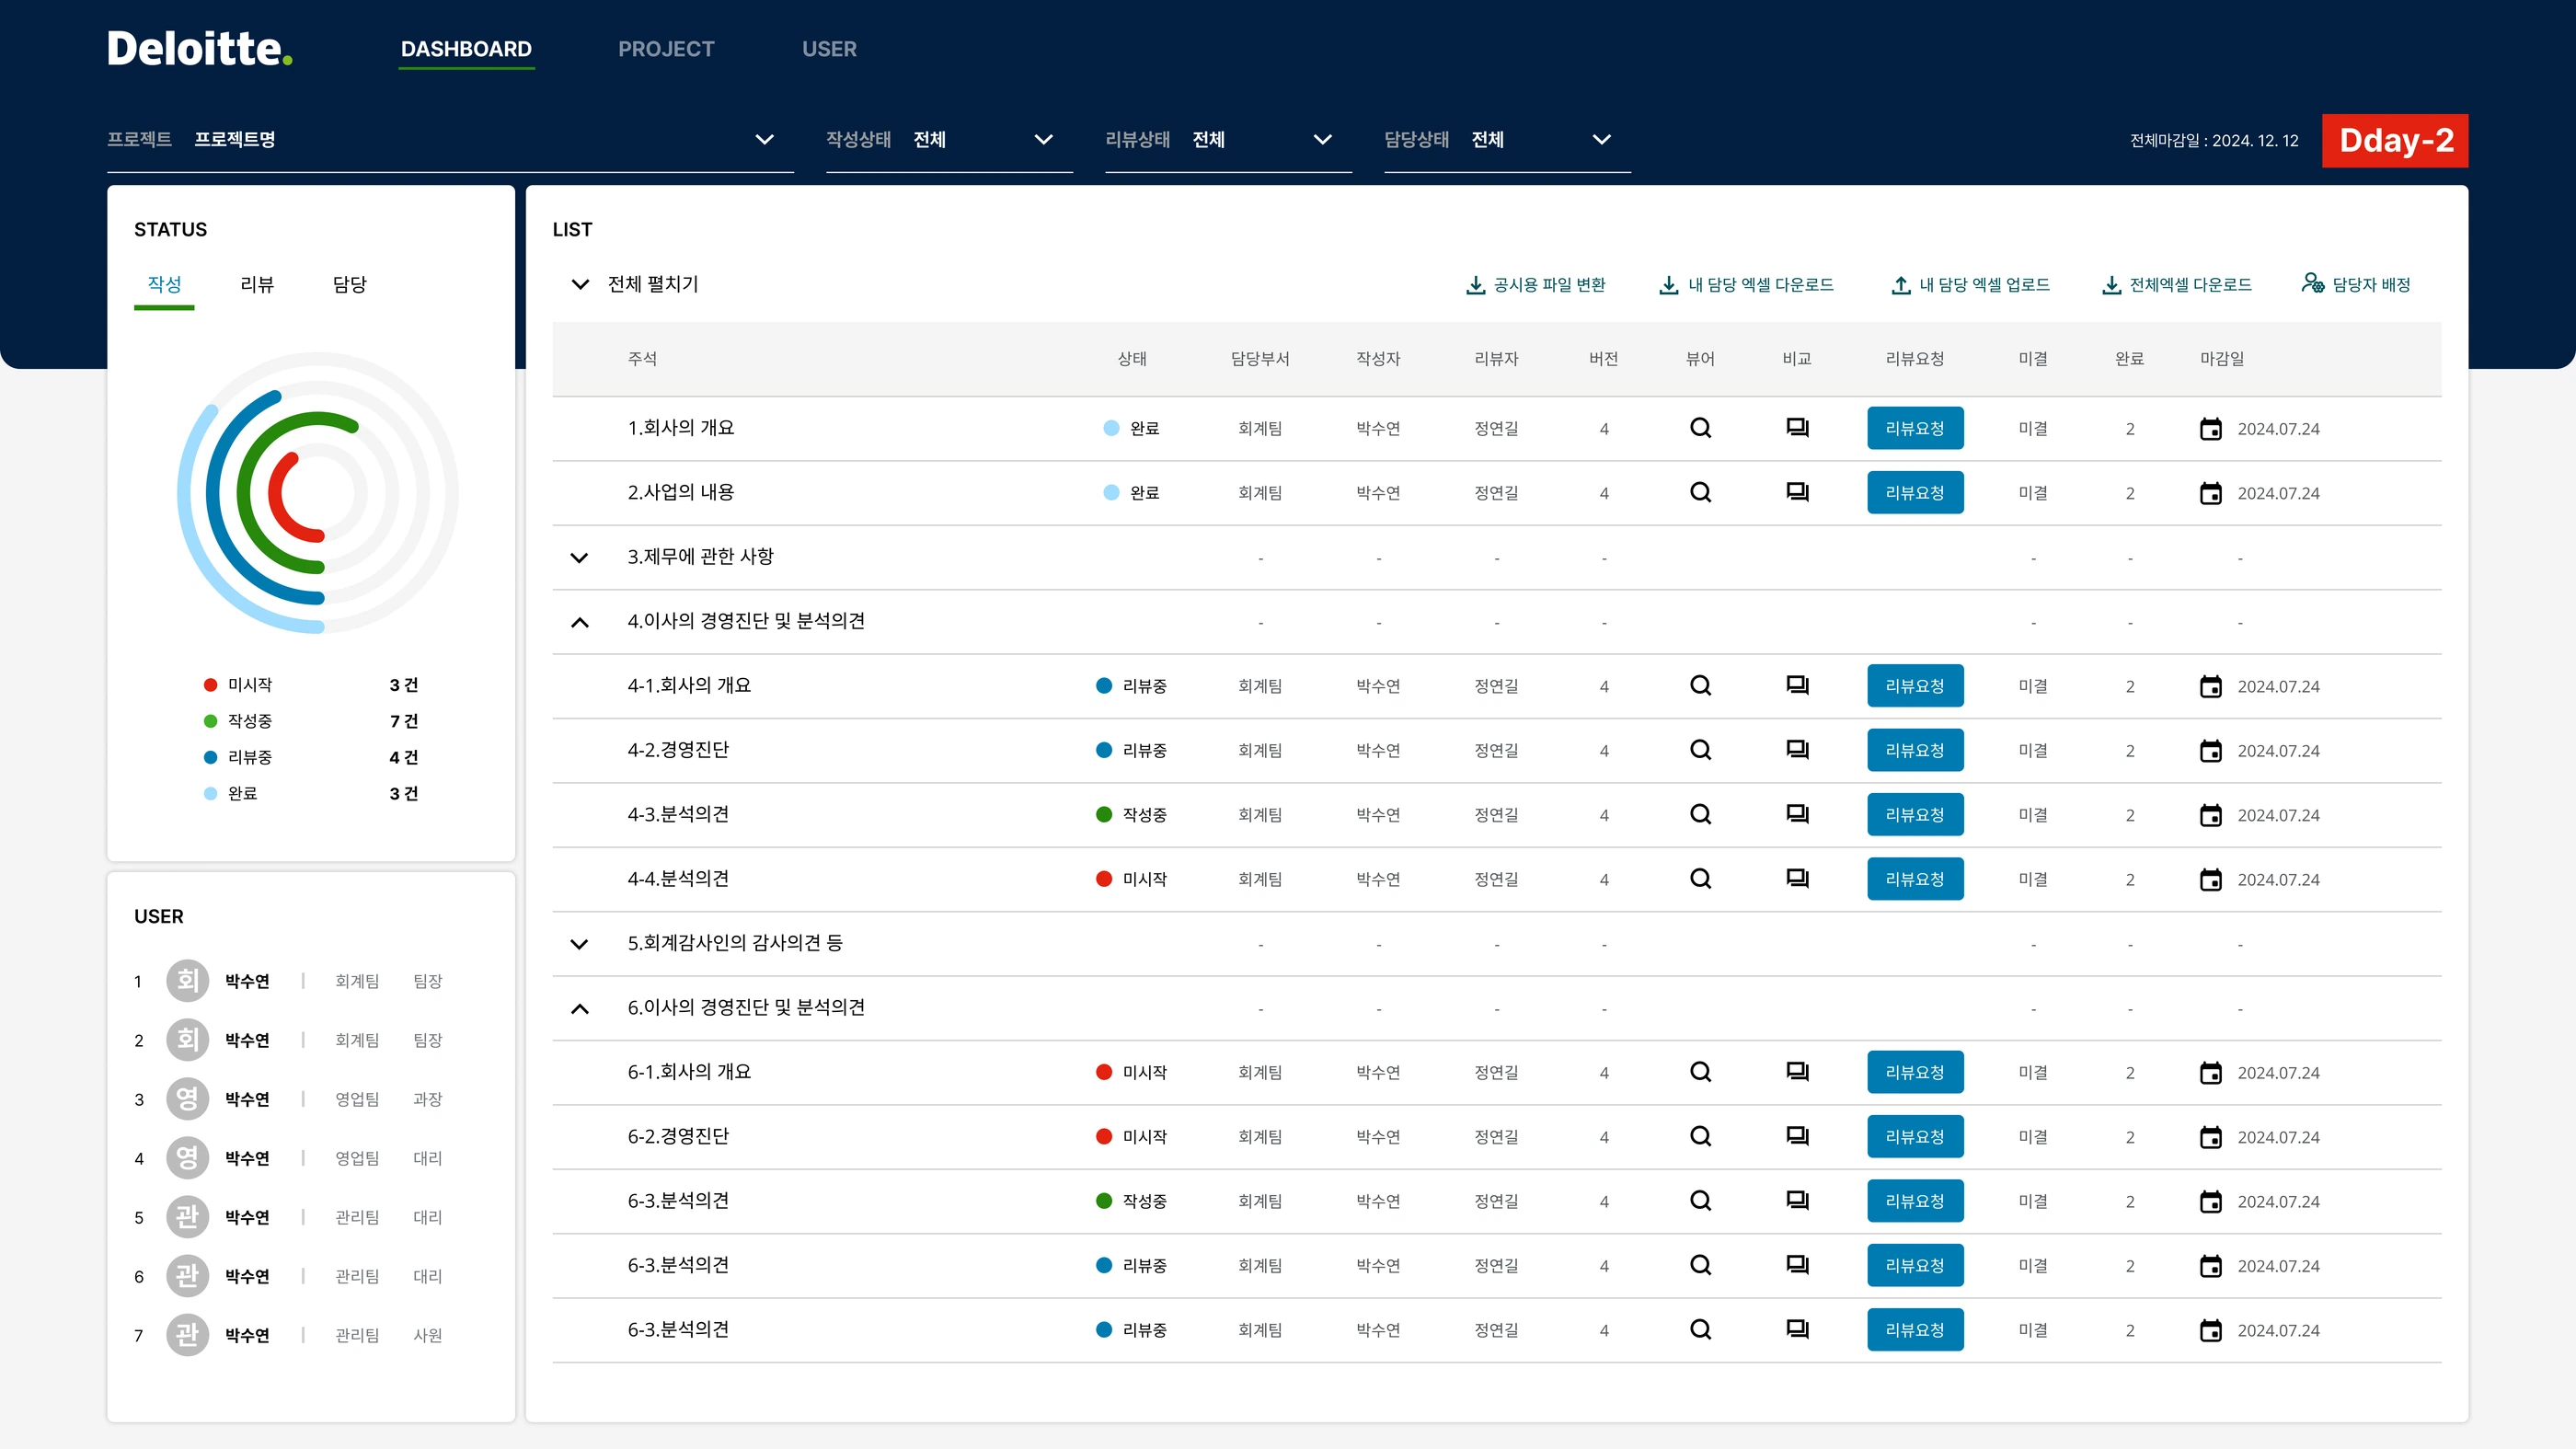The width and height of the screenshot is (2576, 1449).
Task: Open viewer magnifier for 4-1.회사의 개요
Action: pyautogui.click(x=1700, y=685)
